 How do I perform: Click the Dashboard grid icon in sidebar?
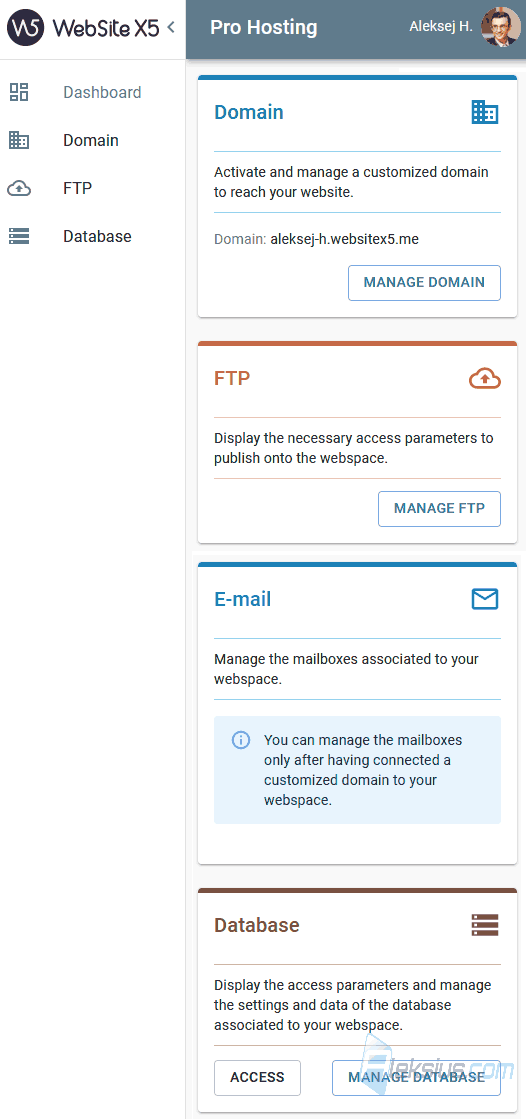(x=19, y=92)
